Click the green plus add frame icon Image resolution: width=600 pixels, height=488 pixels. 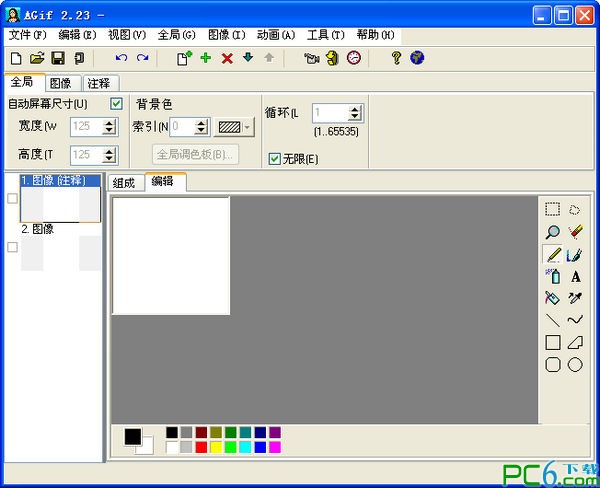tap(206, 58)
